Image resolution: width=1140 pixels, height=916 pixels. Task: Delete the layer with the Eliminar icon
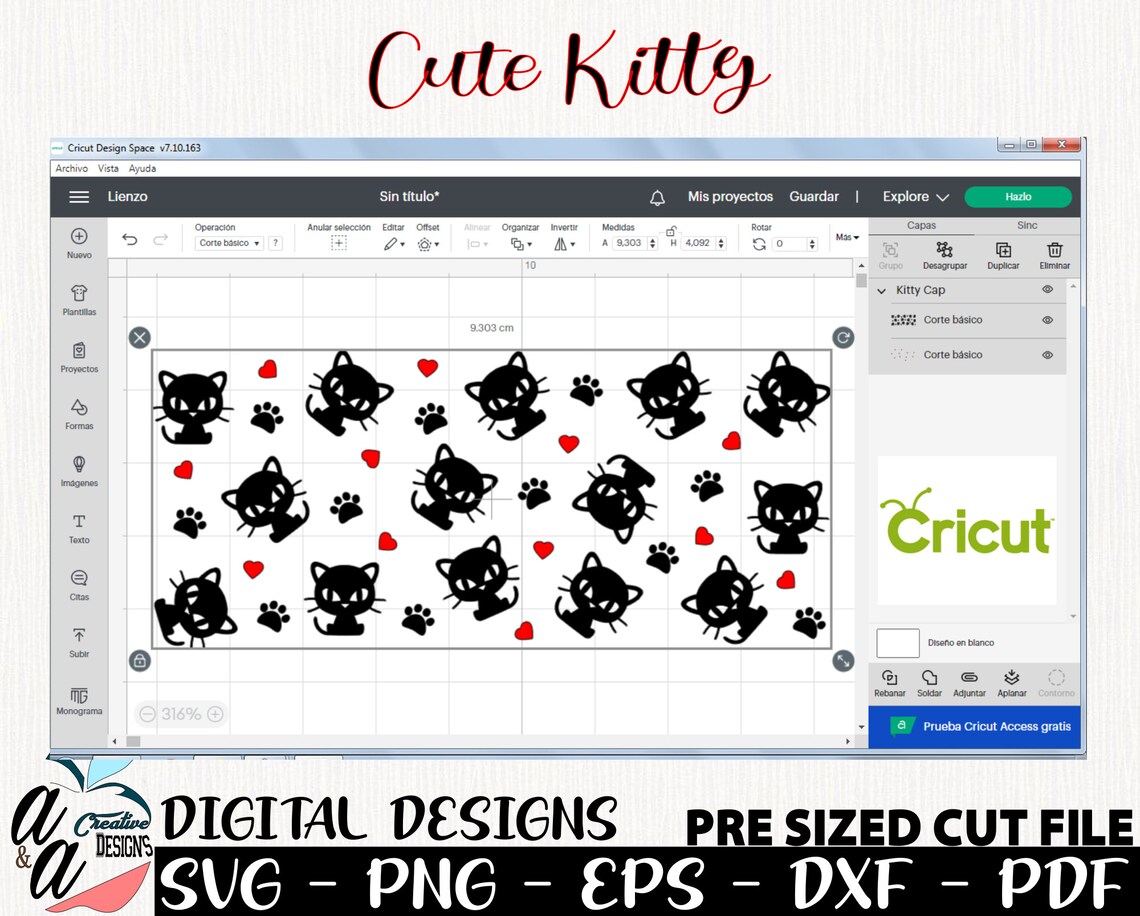coord(1057,252)
